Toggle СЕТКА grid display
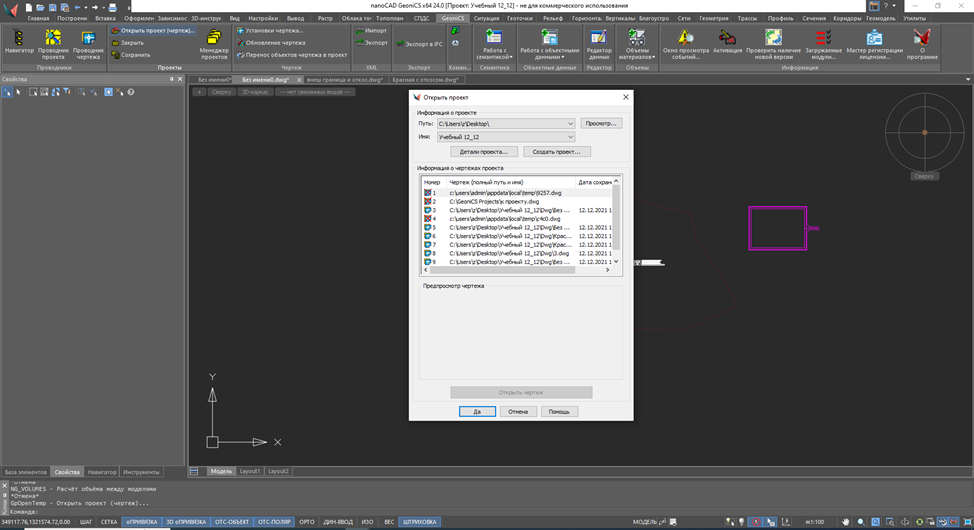Viewport: 974px width, 530px height. click(109, 522)
